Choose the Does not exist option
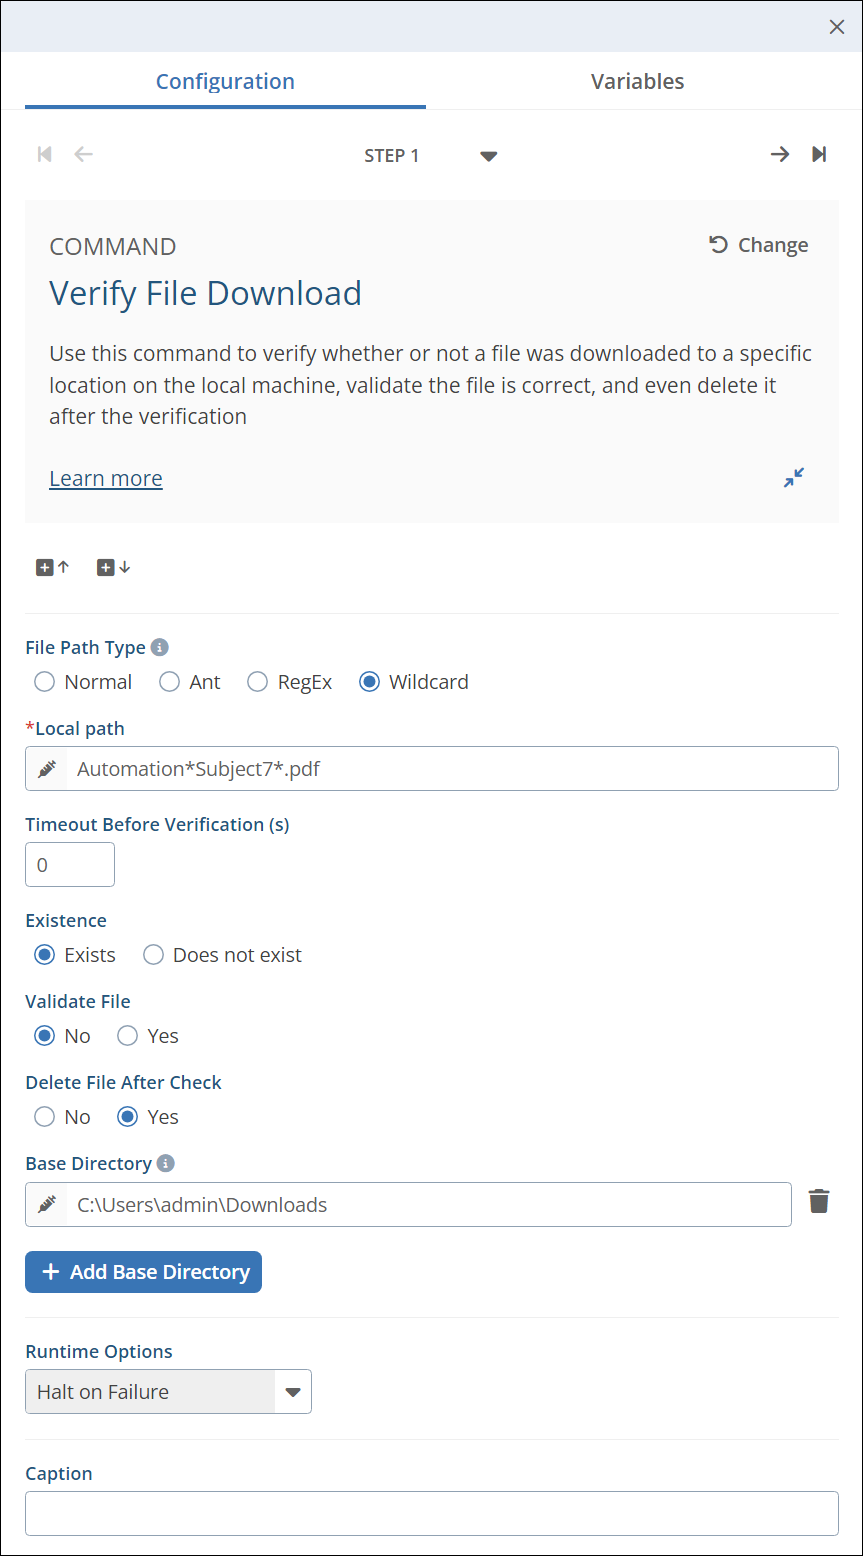The width and height of the screenshot is (863, 1556). click(154, 955)
